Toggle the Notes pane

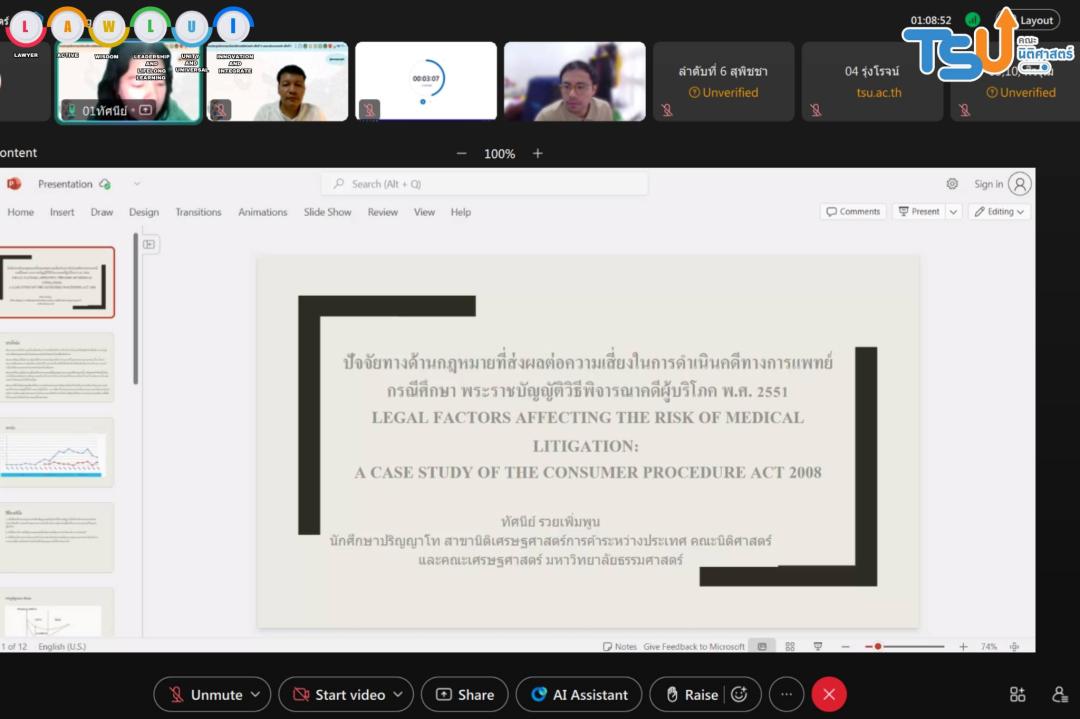619,647
